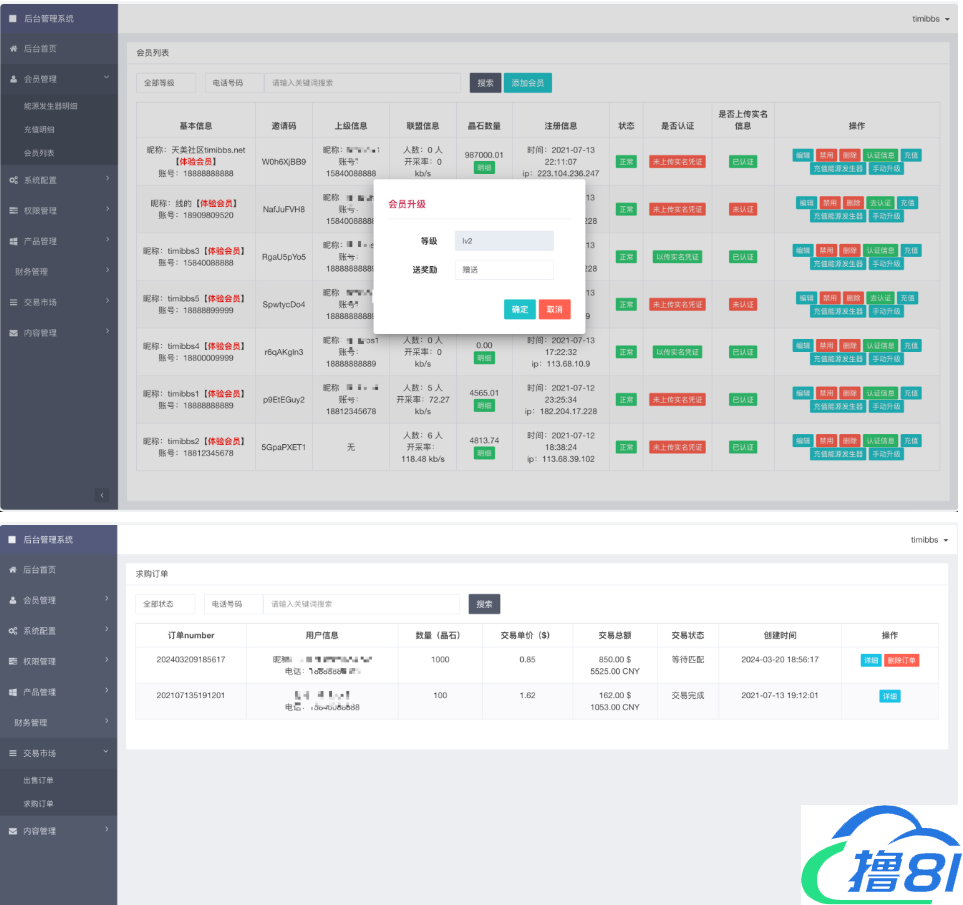Click the list icon beside expanded 交易市场
The height and width of the screenshot is (905, 963).
pos(13,753)
